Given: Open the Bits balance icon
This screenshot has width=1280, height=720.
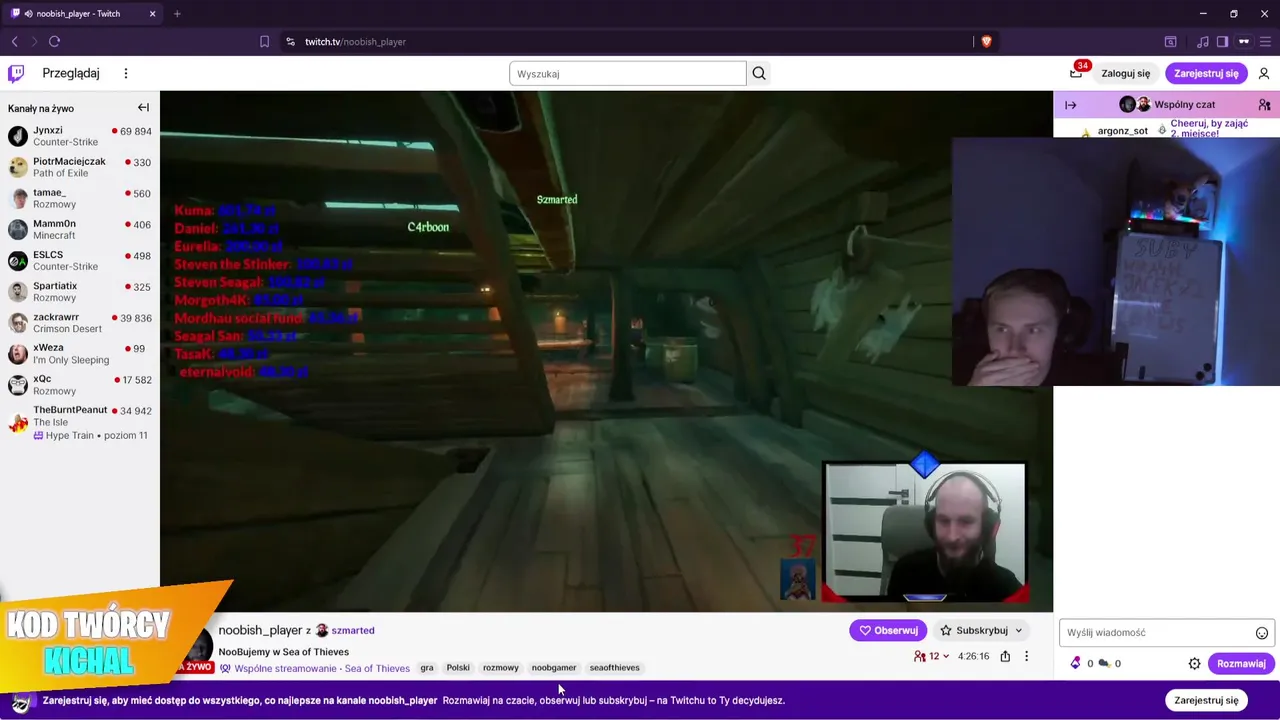Looking at the screenshot, I should point(1075,663).
